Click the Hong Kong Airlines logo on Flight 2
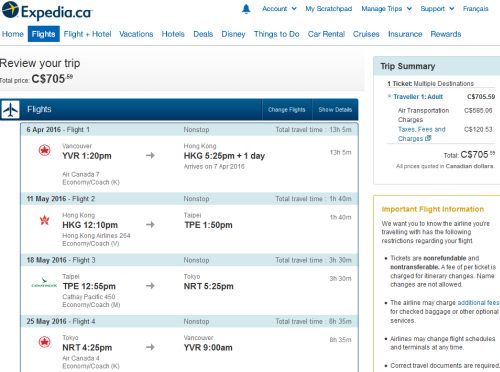Viewport: 500px width, 372px height. pos(45,220)
